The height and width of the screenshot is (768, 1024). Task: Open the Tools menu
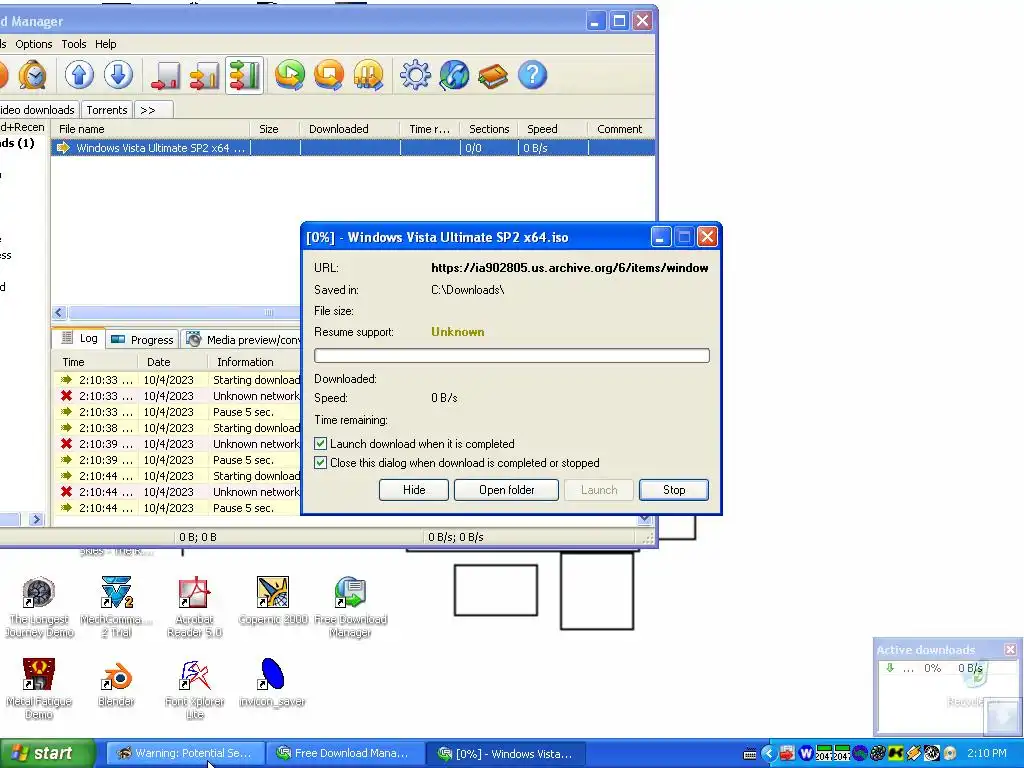(x=74, y=44)
